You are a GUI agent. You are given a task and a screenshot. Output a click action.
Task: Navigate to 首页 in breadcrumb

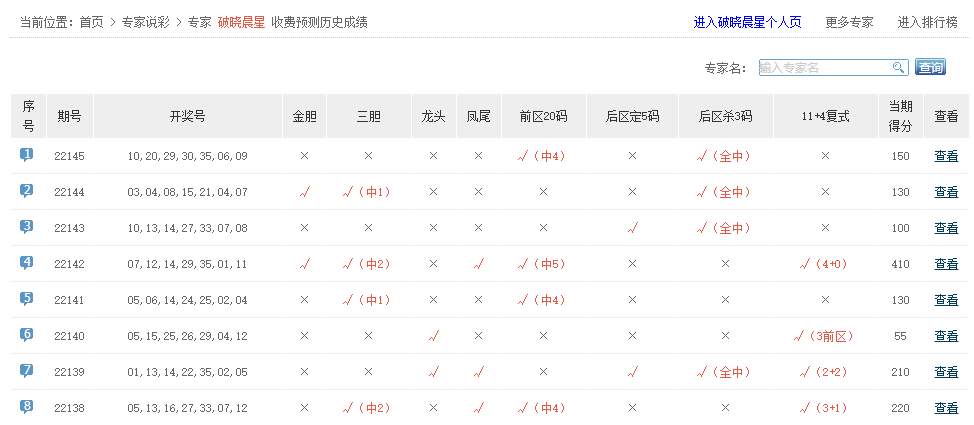coord(91,22)
